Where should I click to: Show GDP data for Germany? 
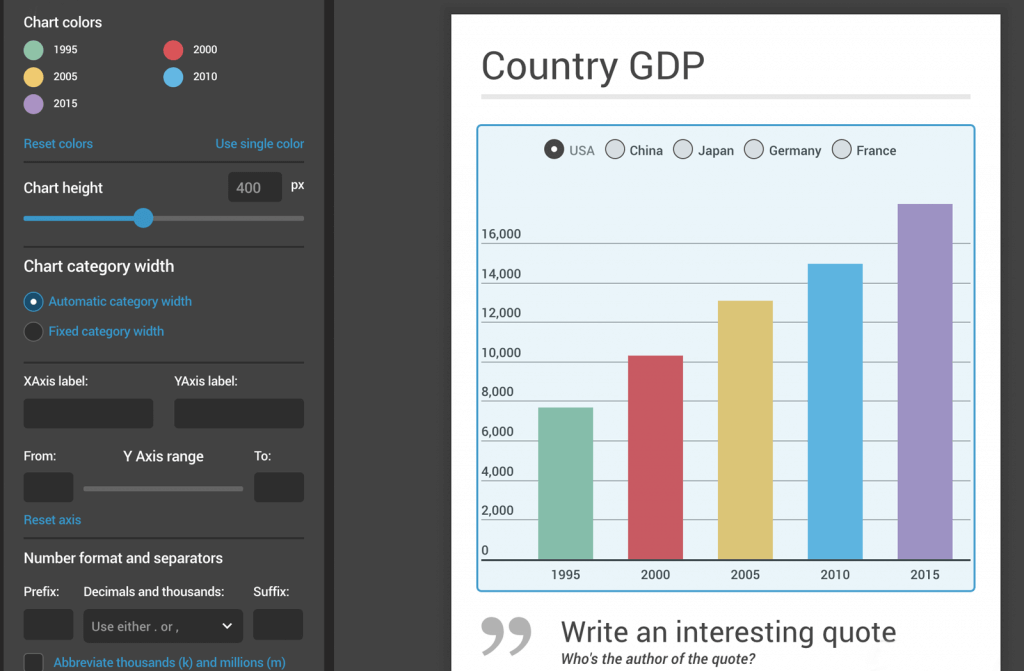[x=753, y=149]
